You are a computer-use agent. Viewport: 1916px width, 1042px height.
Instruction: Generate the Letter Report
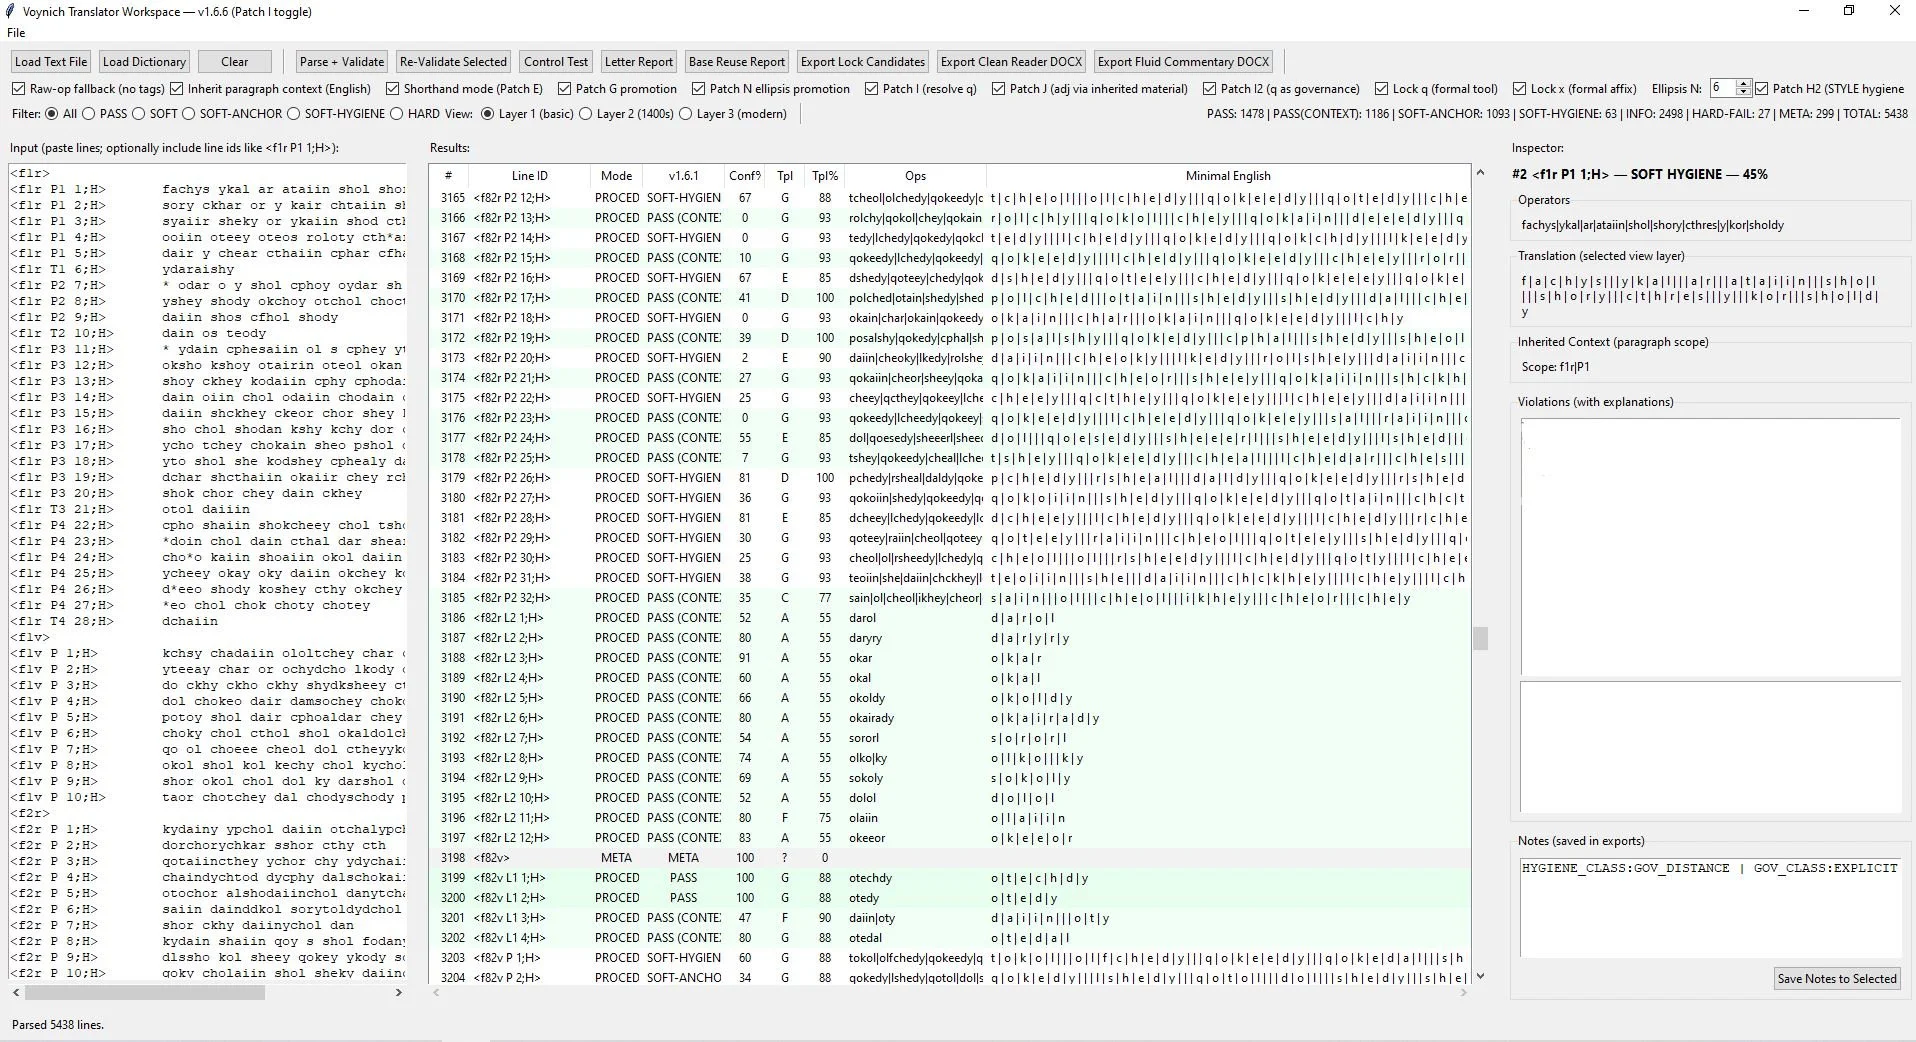coord(637,61)
